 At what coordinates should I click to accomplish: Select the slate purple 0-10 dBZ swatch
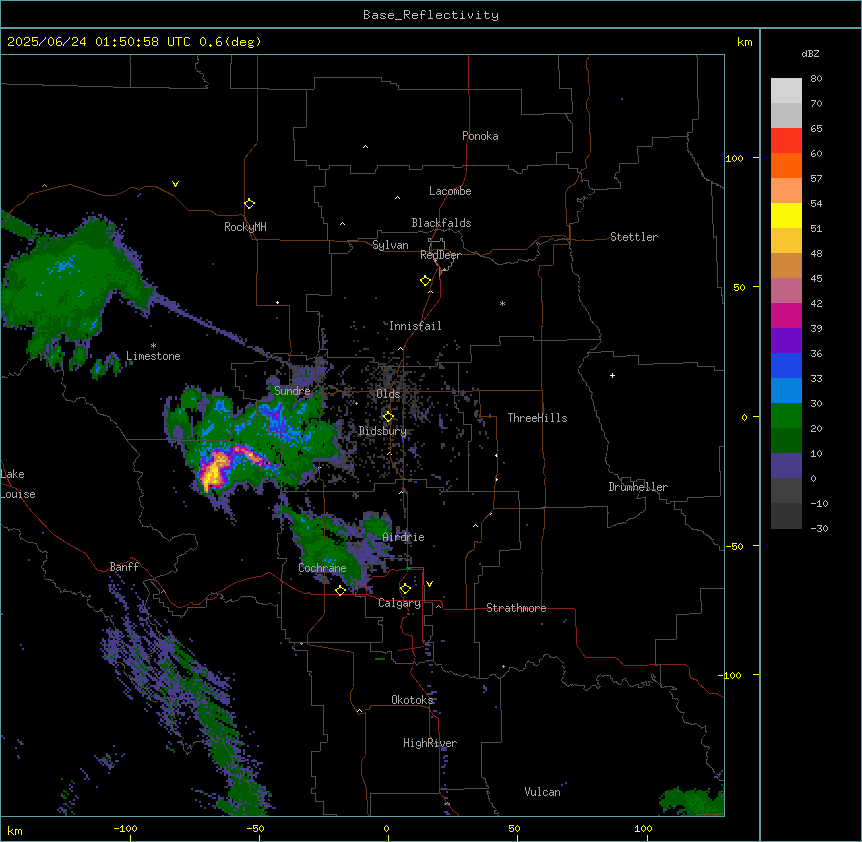[x=786, y=466]
